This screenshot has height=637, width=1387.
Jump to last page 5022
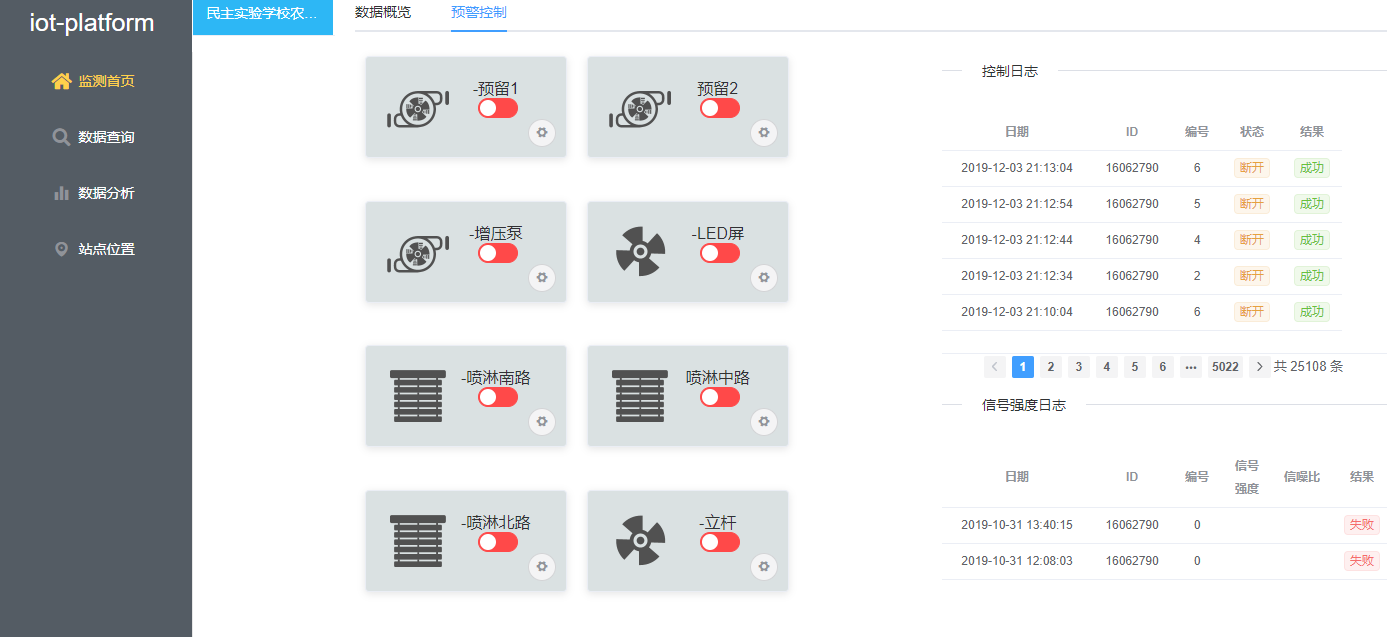click(x=1225, y=367)
